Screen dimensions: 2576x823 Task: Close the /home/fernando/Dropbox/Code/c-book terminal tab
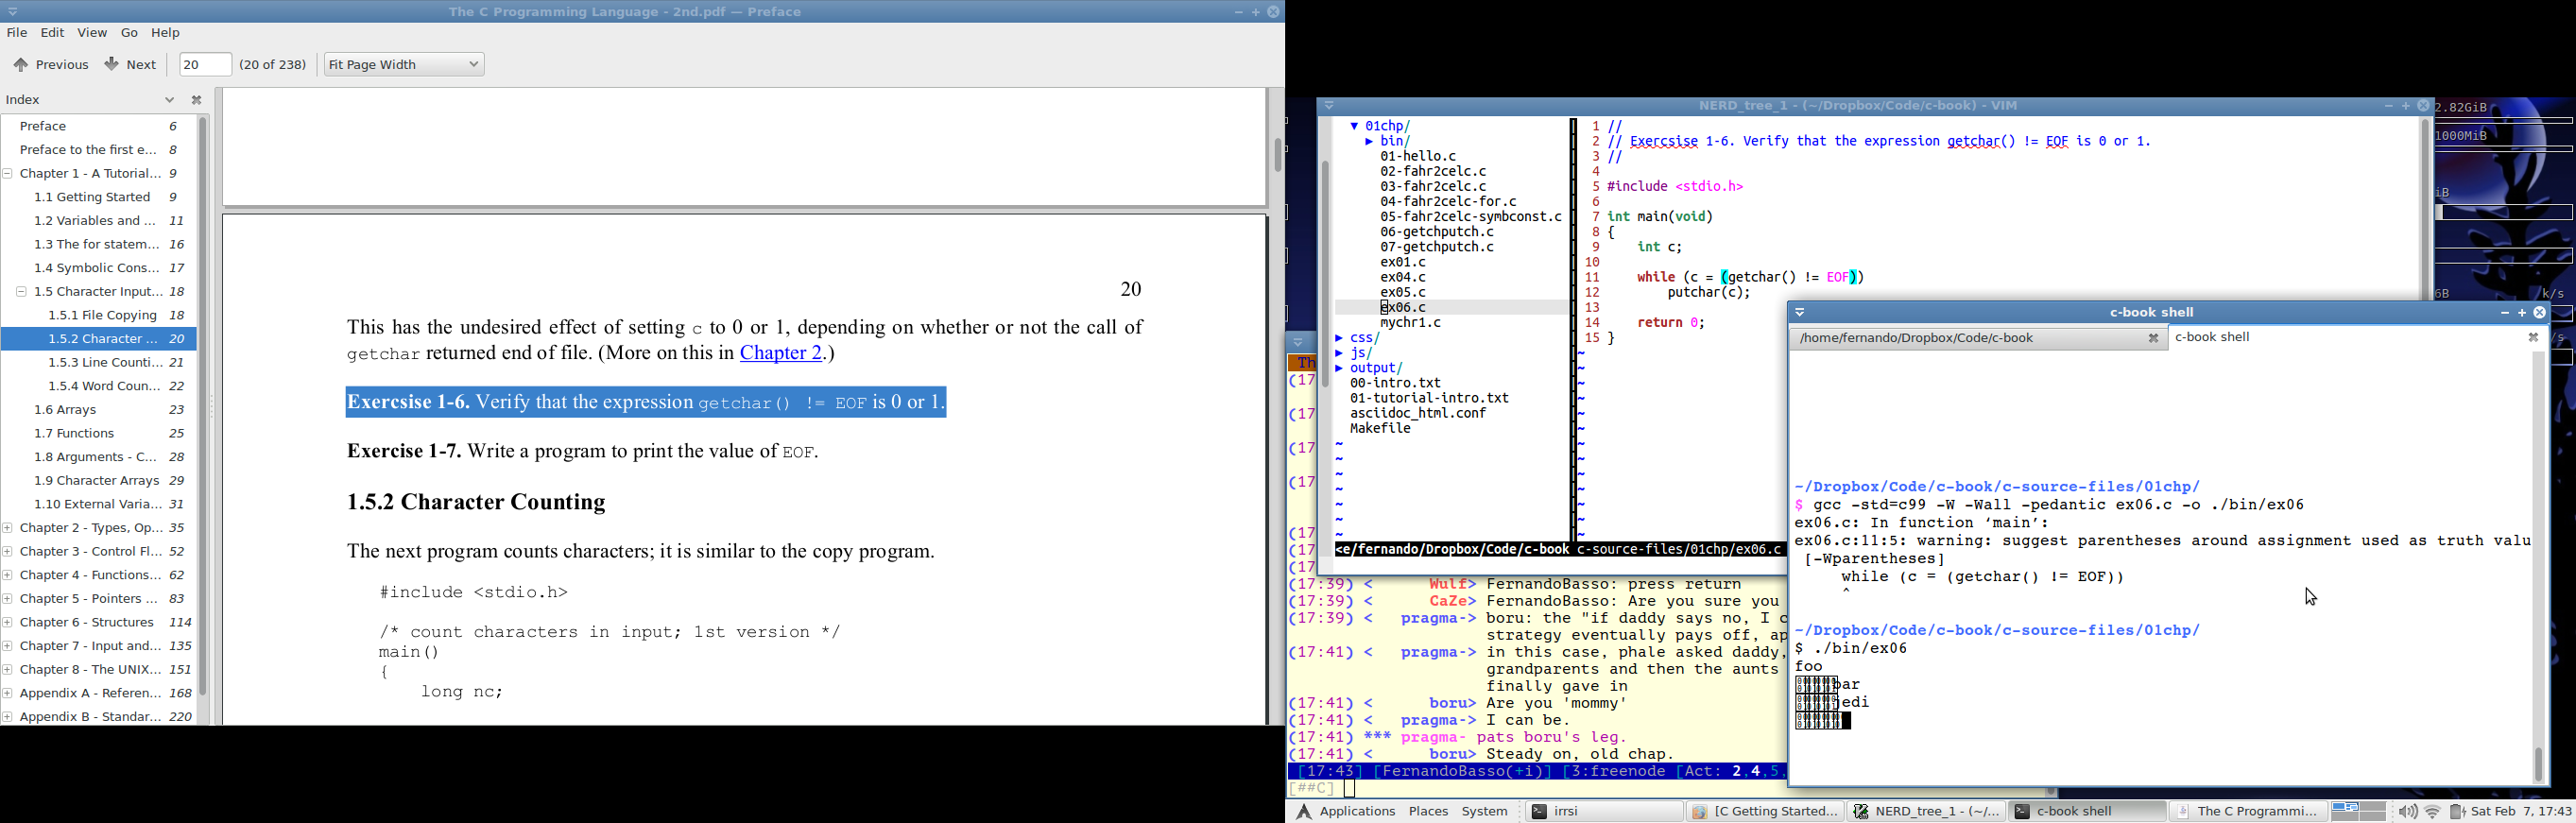click(x=2154, y=339)
